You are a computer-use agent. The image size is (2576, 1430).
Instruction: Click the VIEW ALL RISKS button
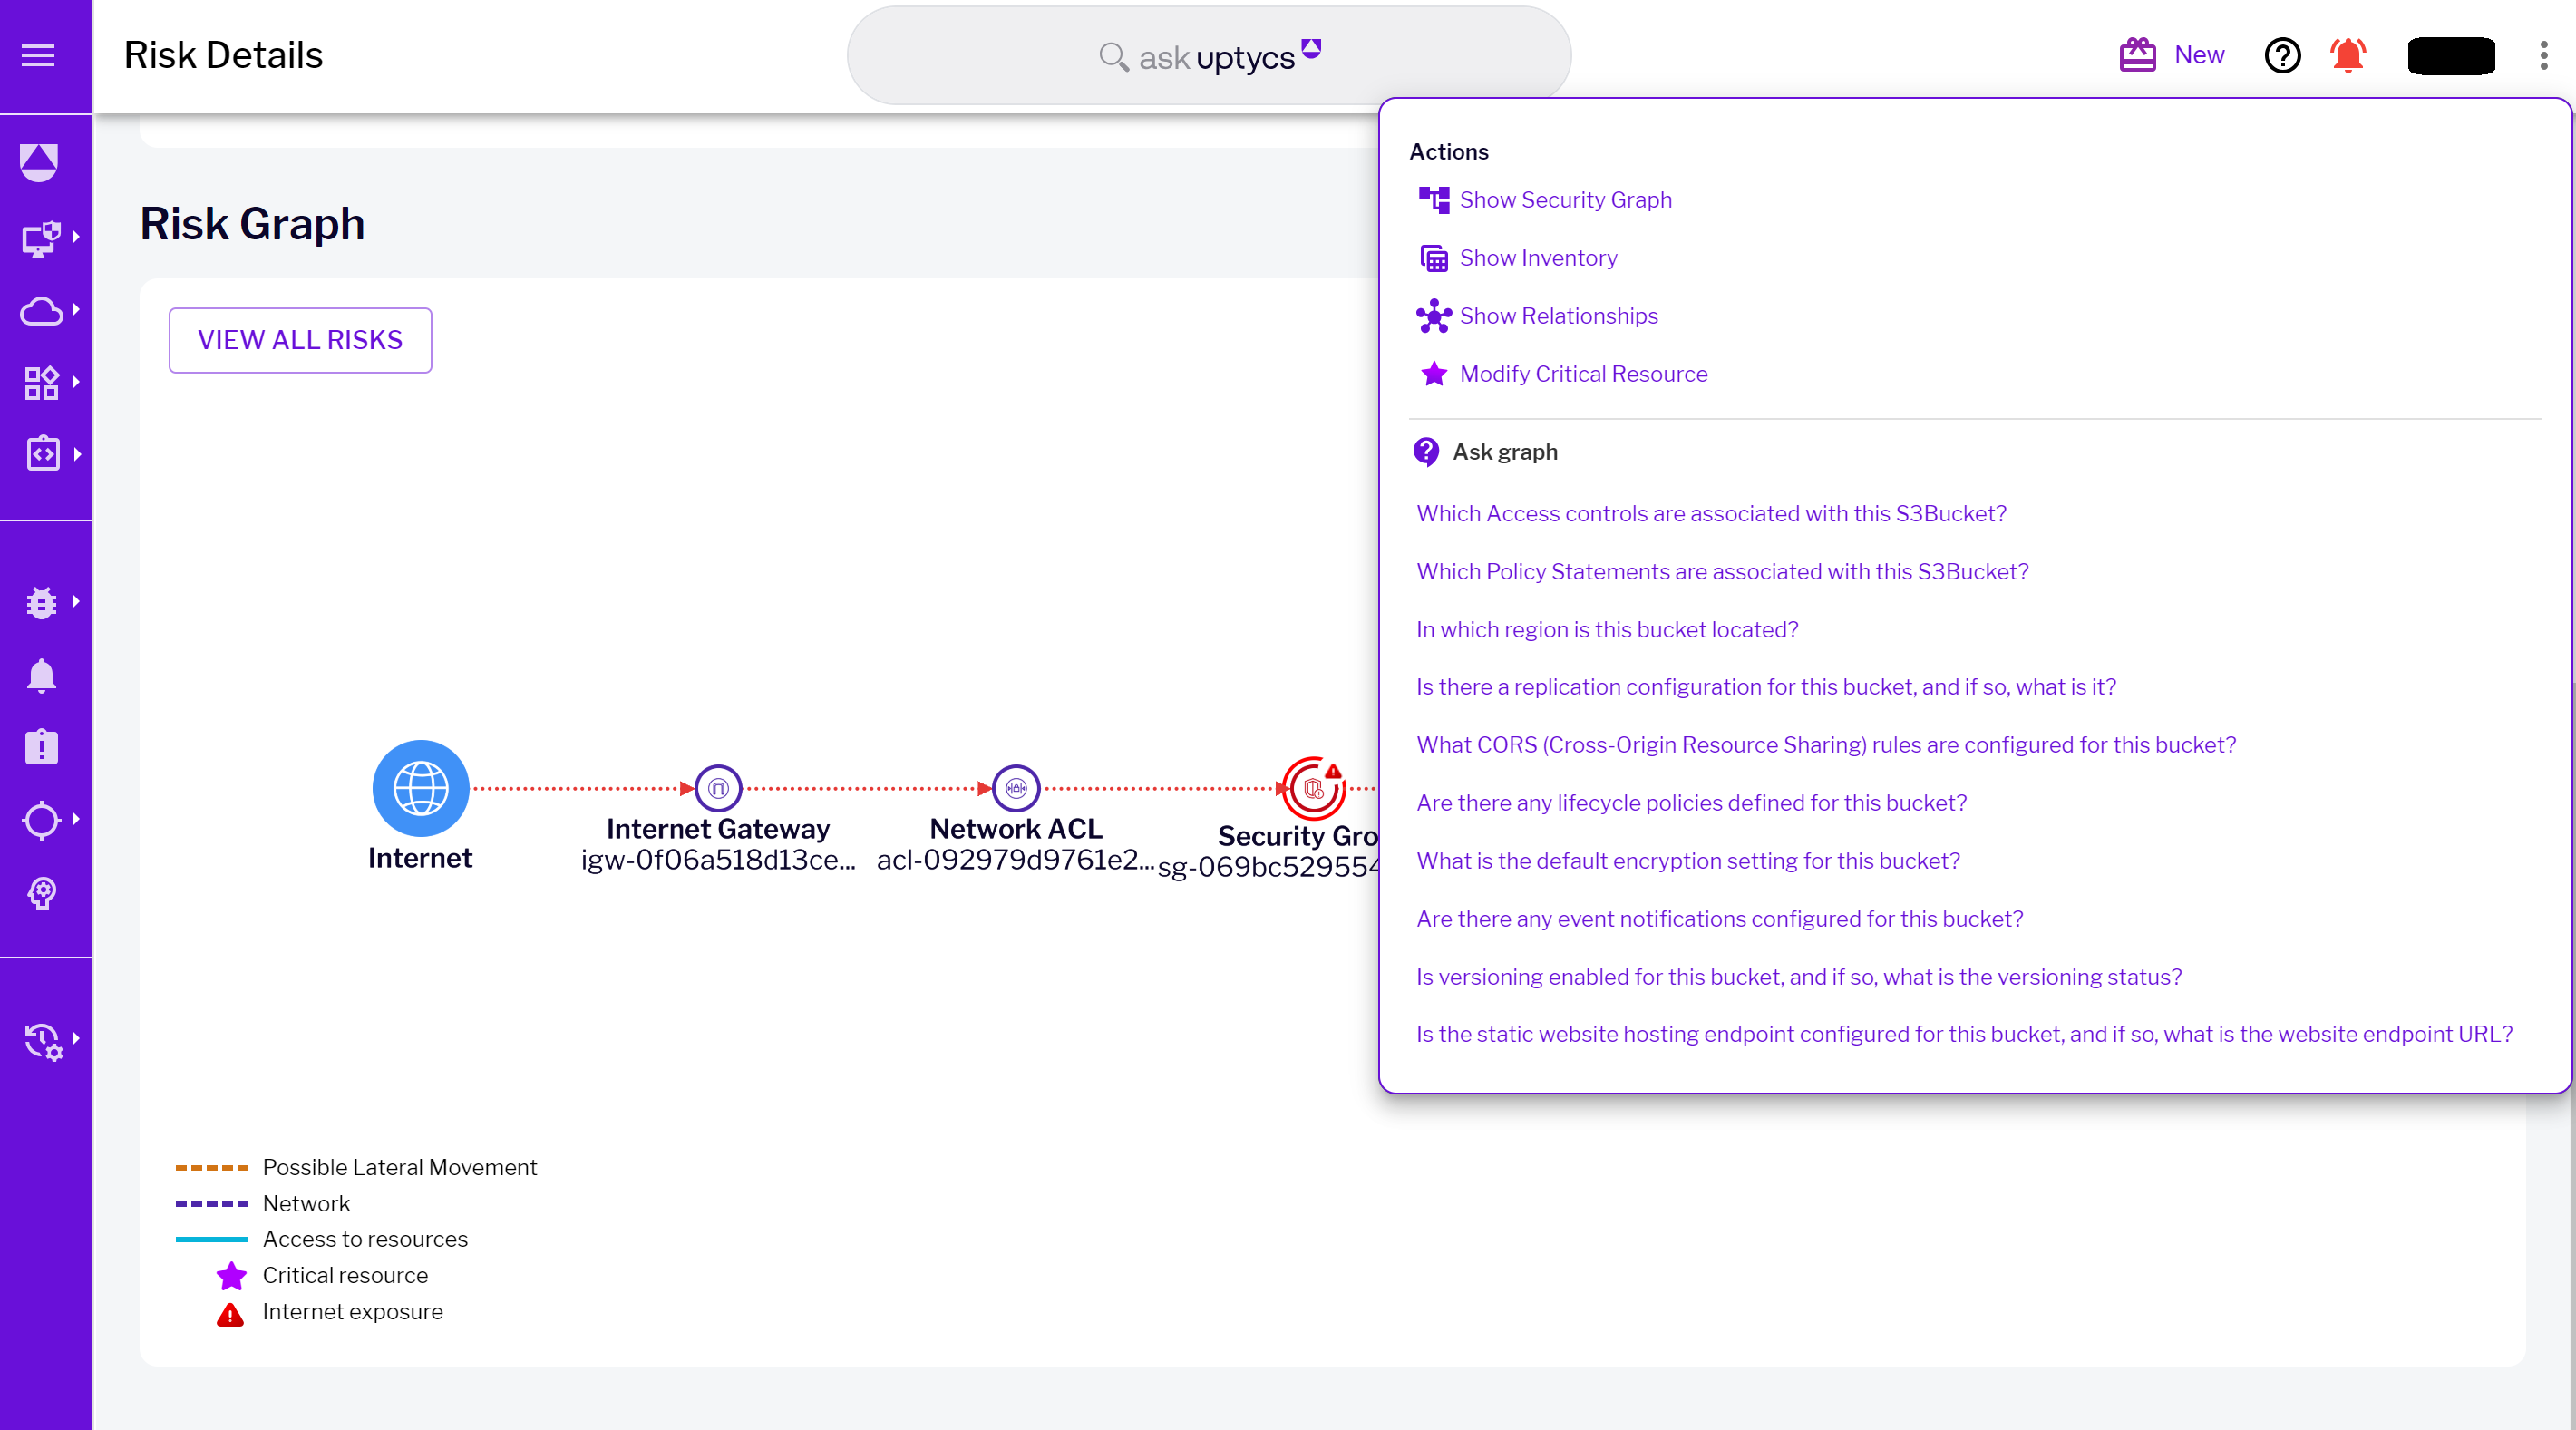tap(300, 340)
